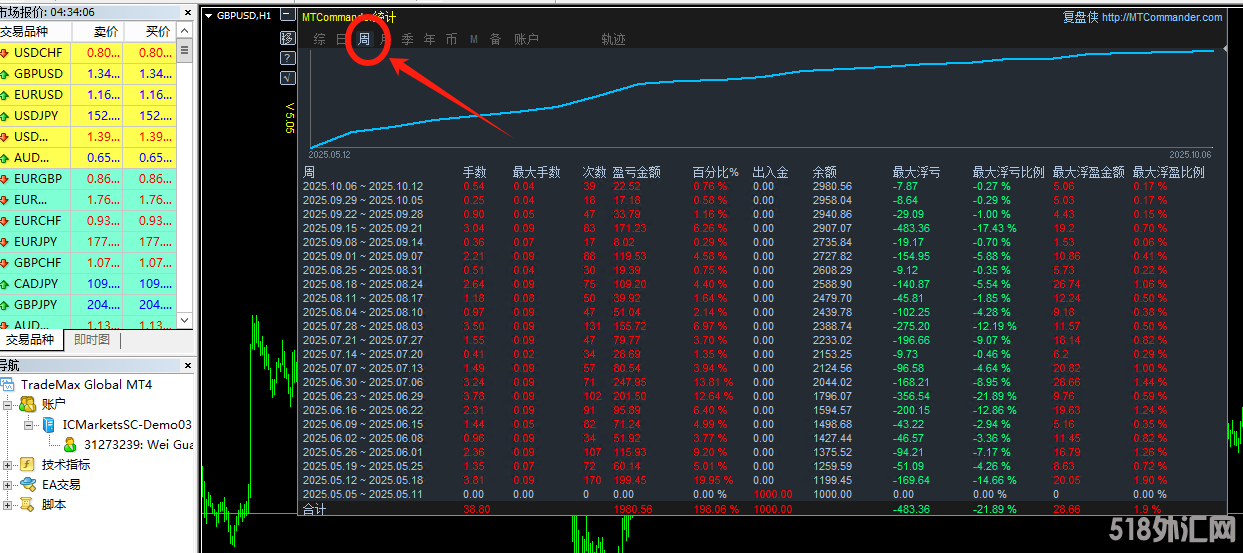This screenshot has width=1243, height=553.
Task: Open the 即时图 tick chart tab
Action: pos(92,340)
